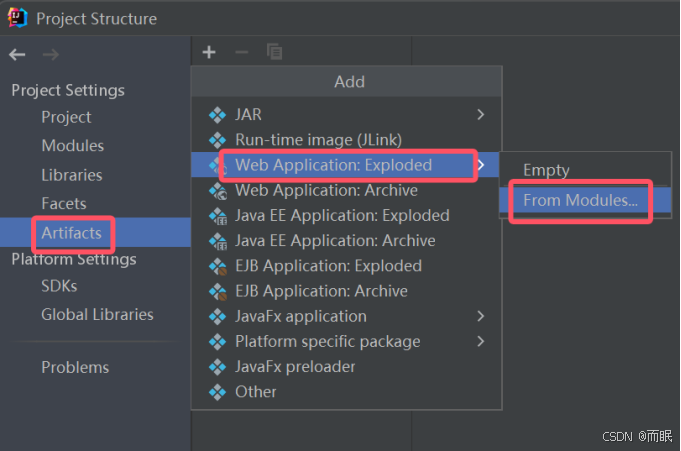
Task: Click the Java EE Application: Archive icon
Action: 218,241
